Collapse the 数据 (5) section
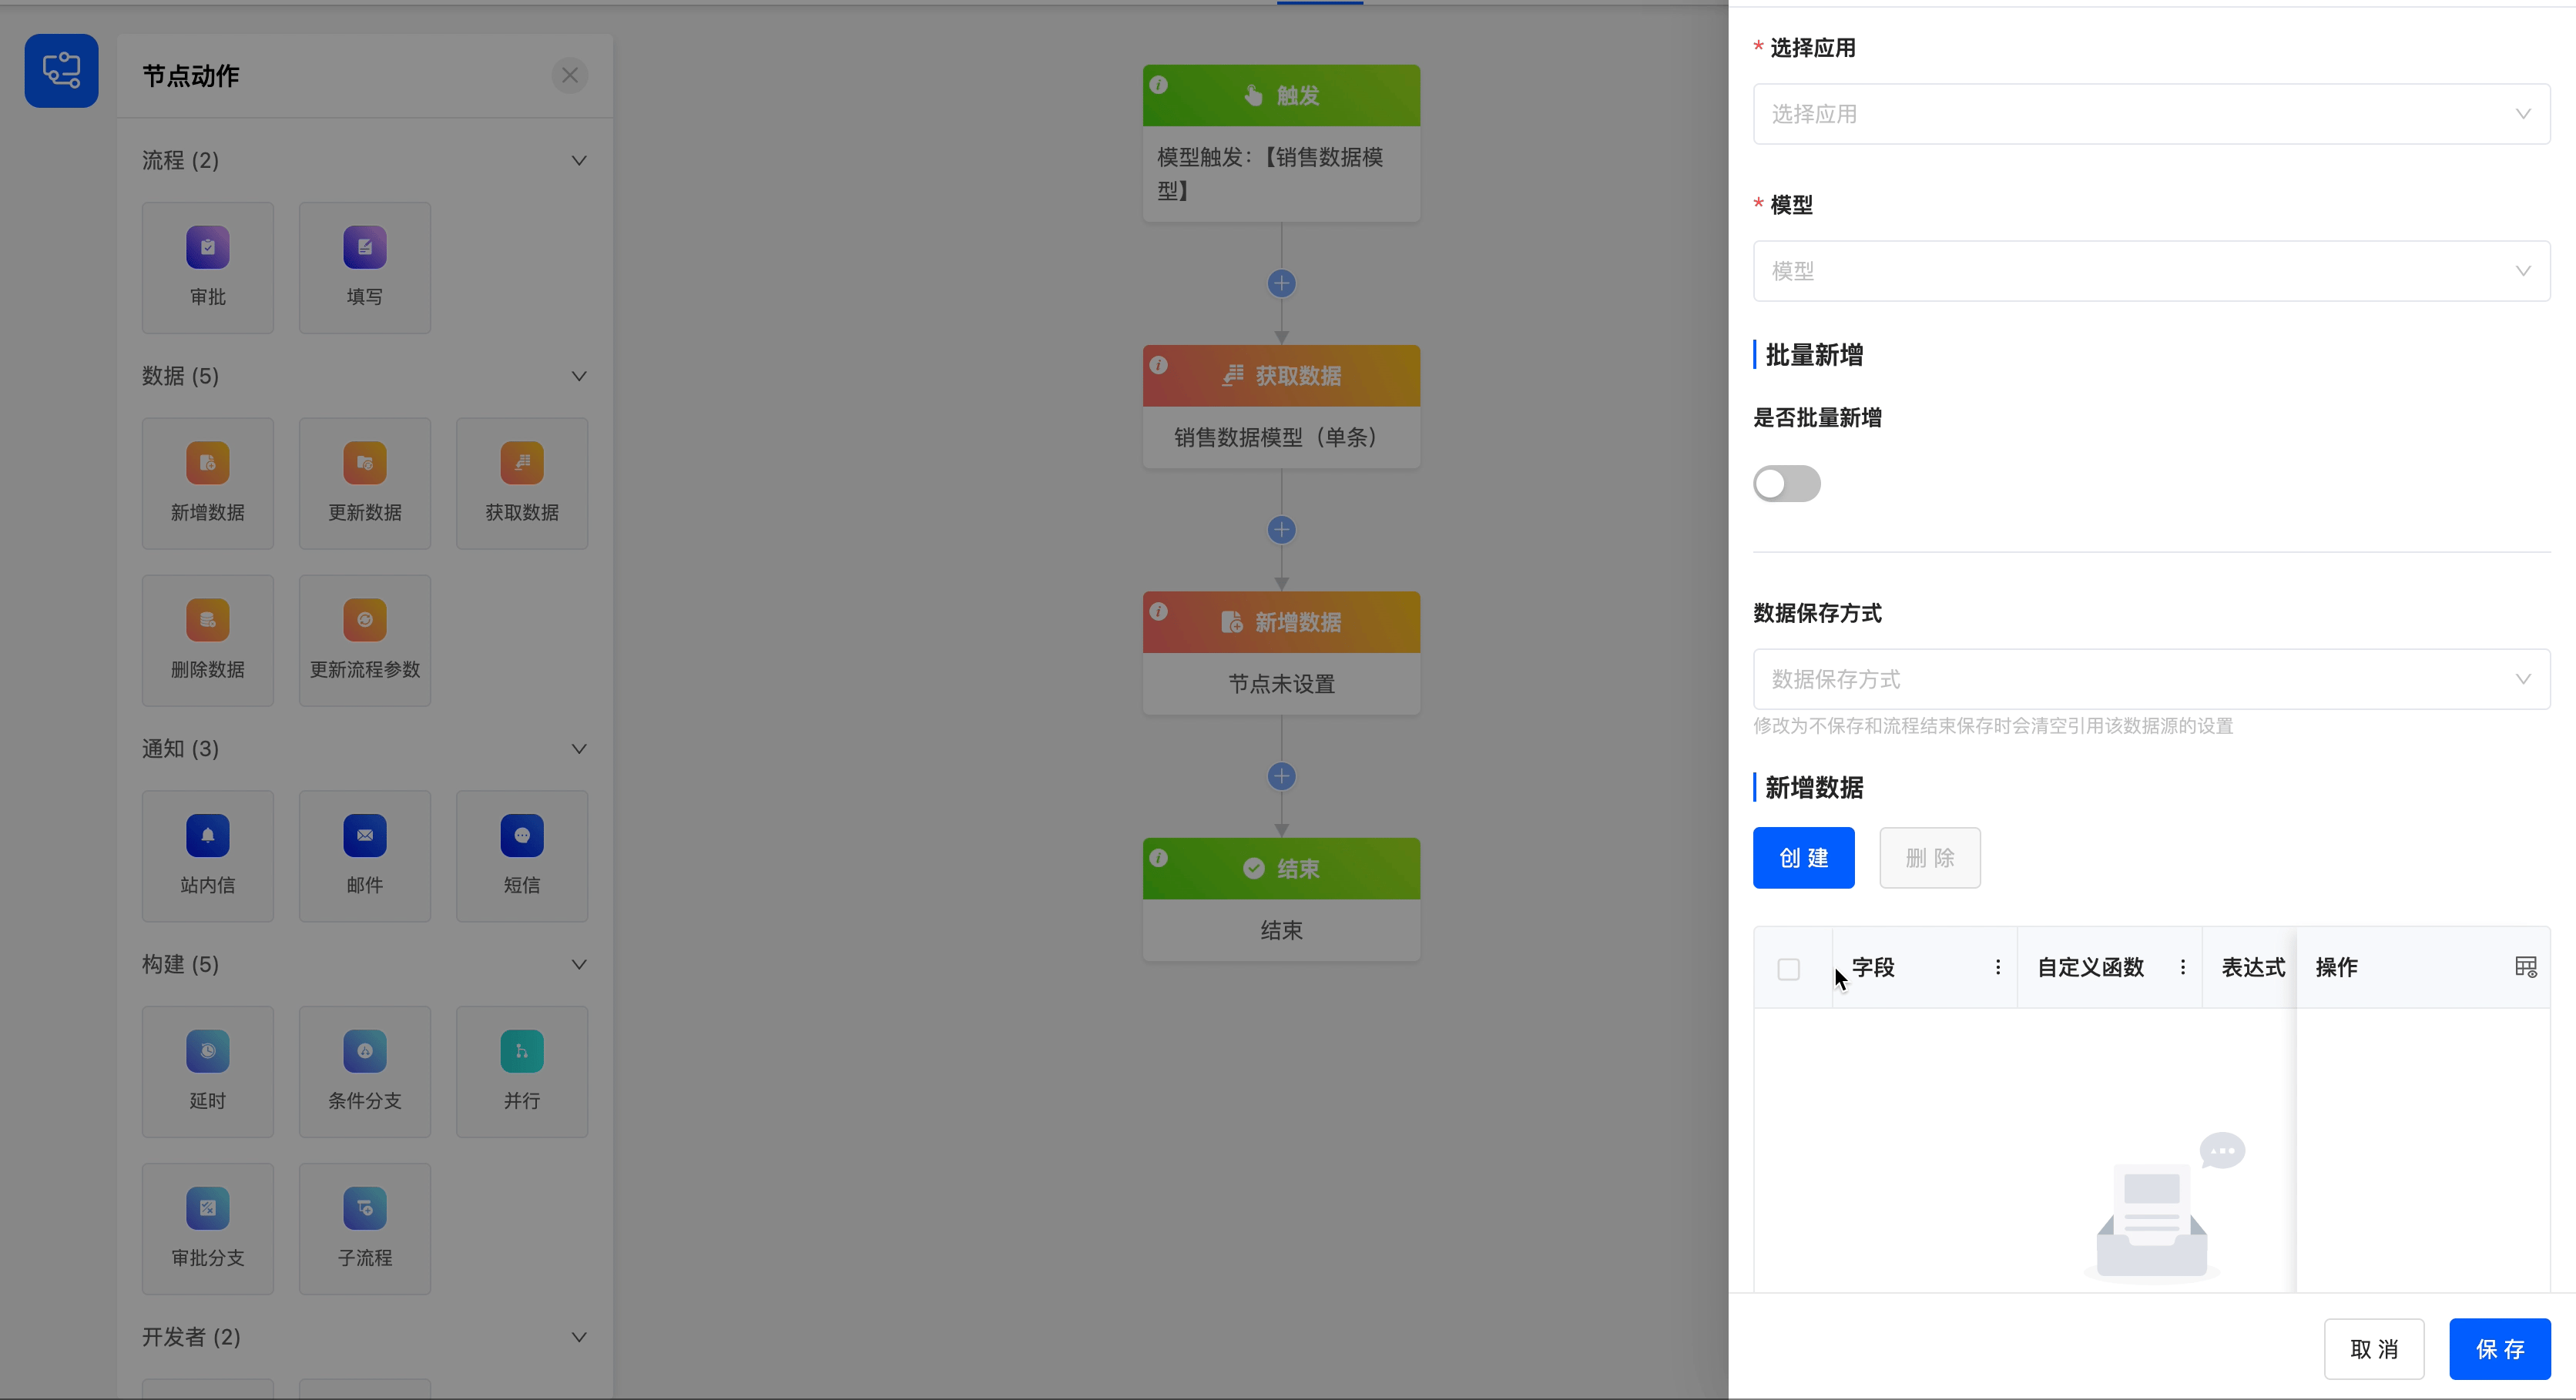 578,376
